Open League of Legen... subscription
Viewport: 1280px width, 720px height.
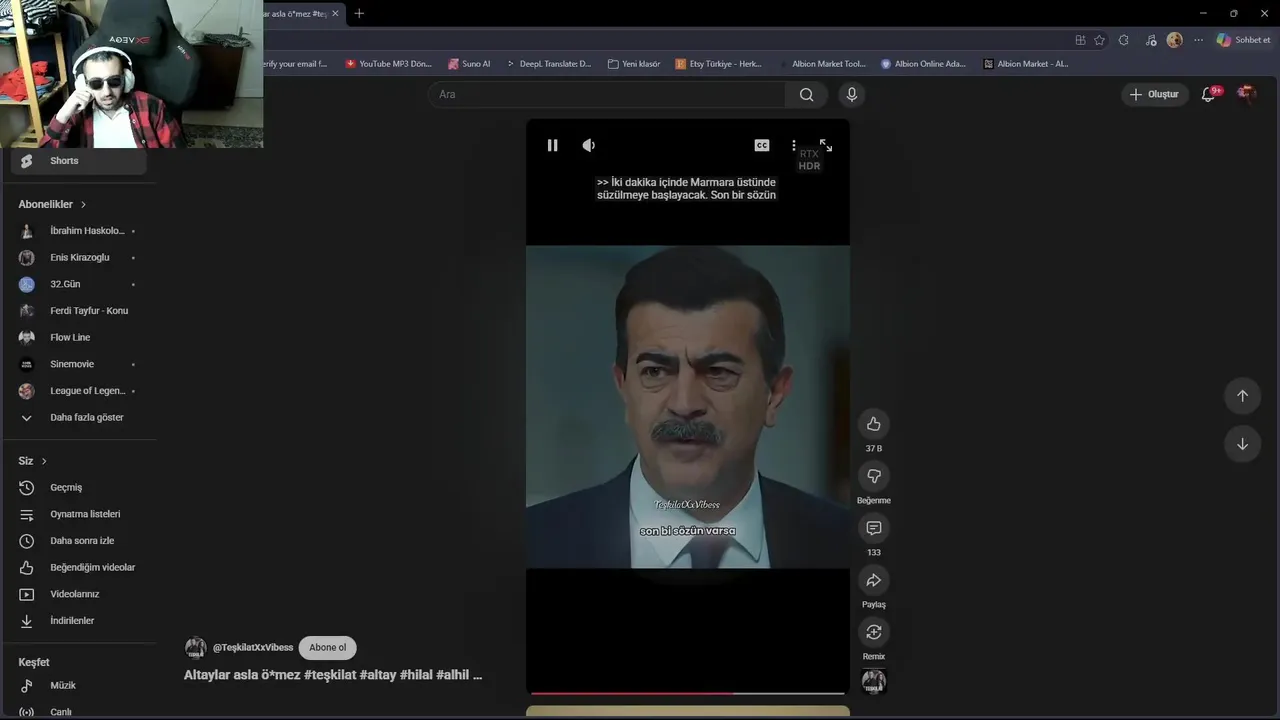tap(80, 391)
